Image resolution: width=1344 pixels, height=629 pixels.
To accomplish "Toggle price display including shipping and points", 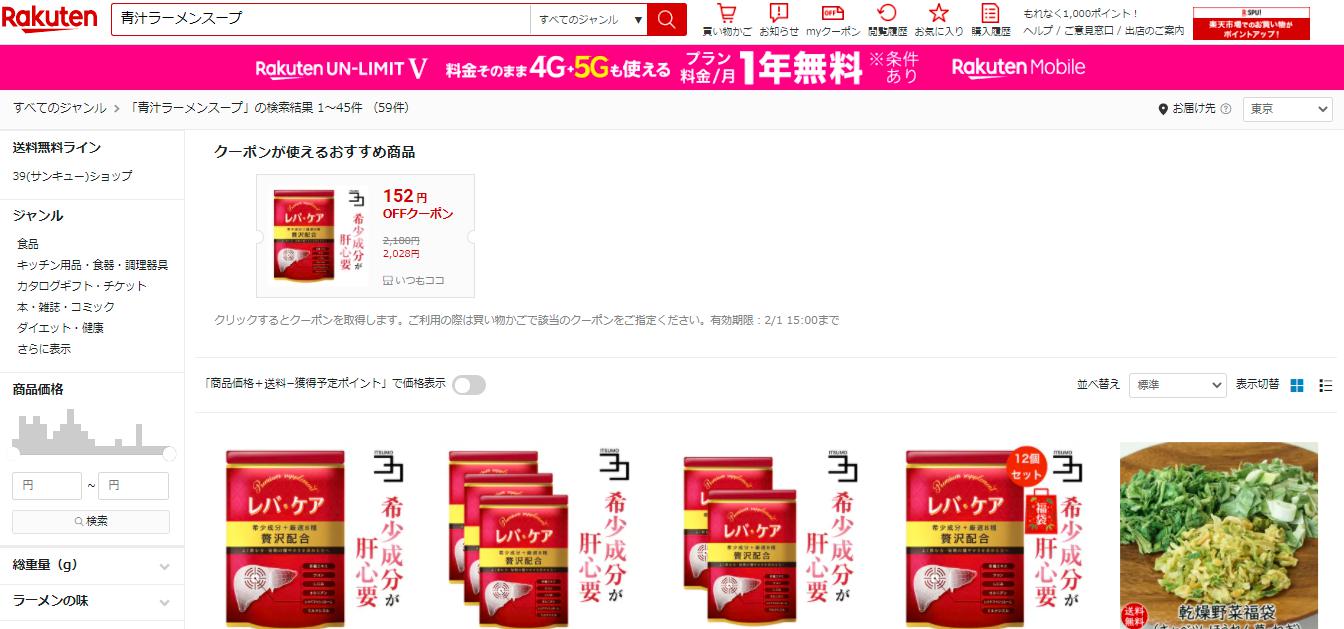I will (x=468, y=385).
